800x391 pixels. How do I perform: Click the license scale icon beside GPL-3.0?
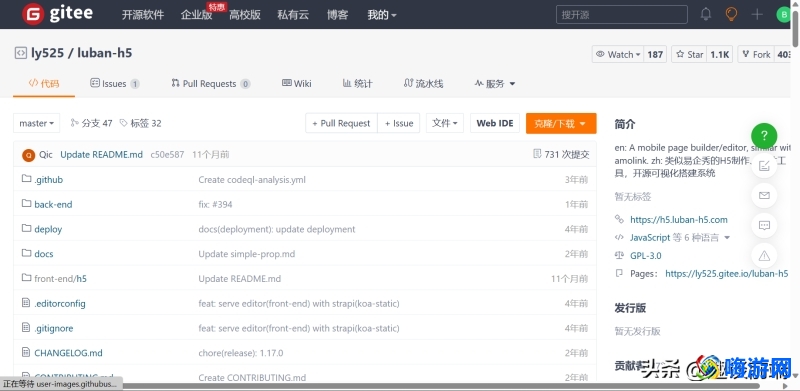(x=619, y=255)
